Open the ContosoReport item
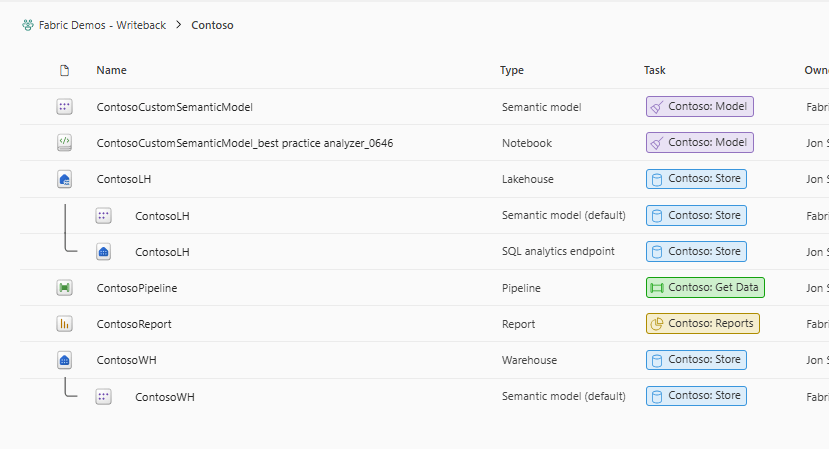Viewport: 829px width, 449px height. [134, 324]
